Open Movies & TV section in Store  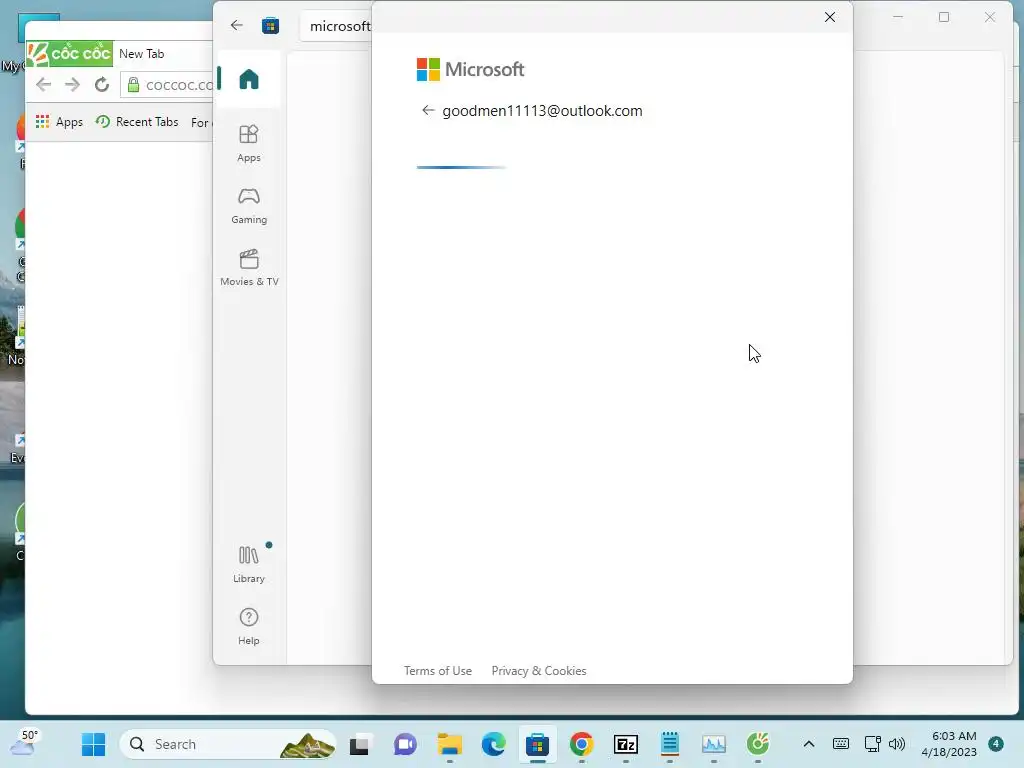click(x=249, y=268)
